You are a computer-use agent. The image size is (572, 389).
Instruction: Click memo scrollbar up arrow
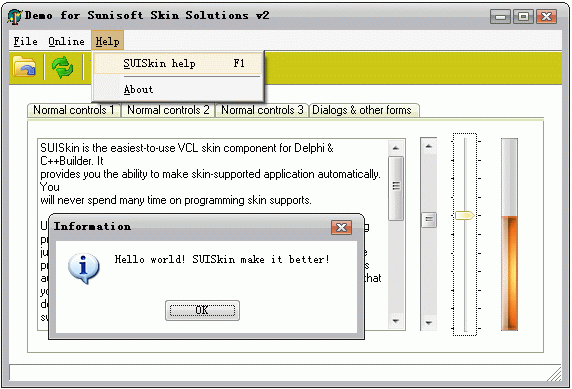396,148
